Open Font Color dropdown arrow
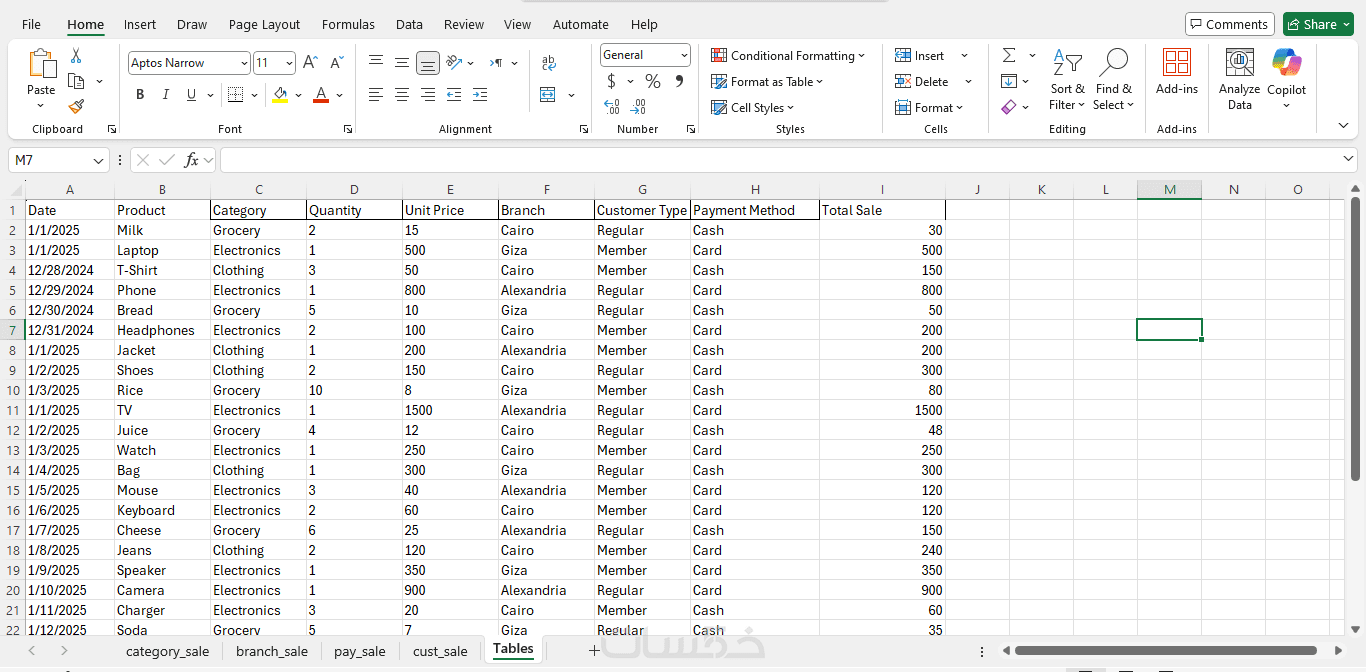 point(340,95)
